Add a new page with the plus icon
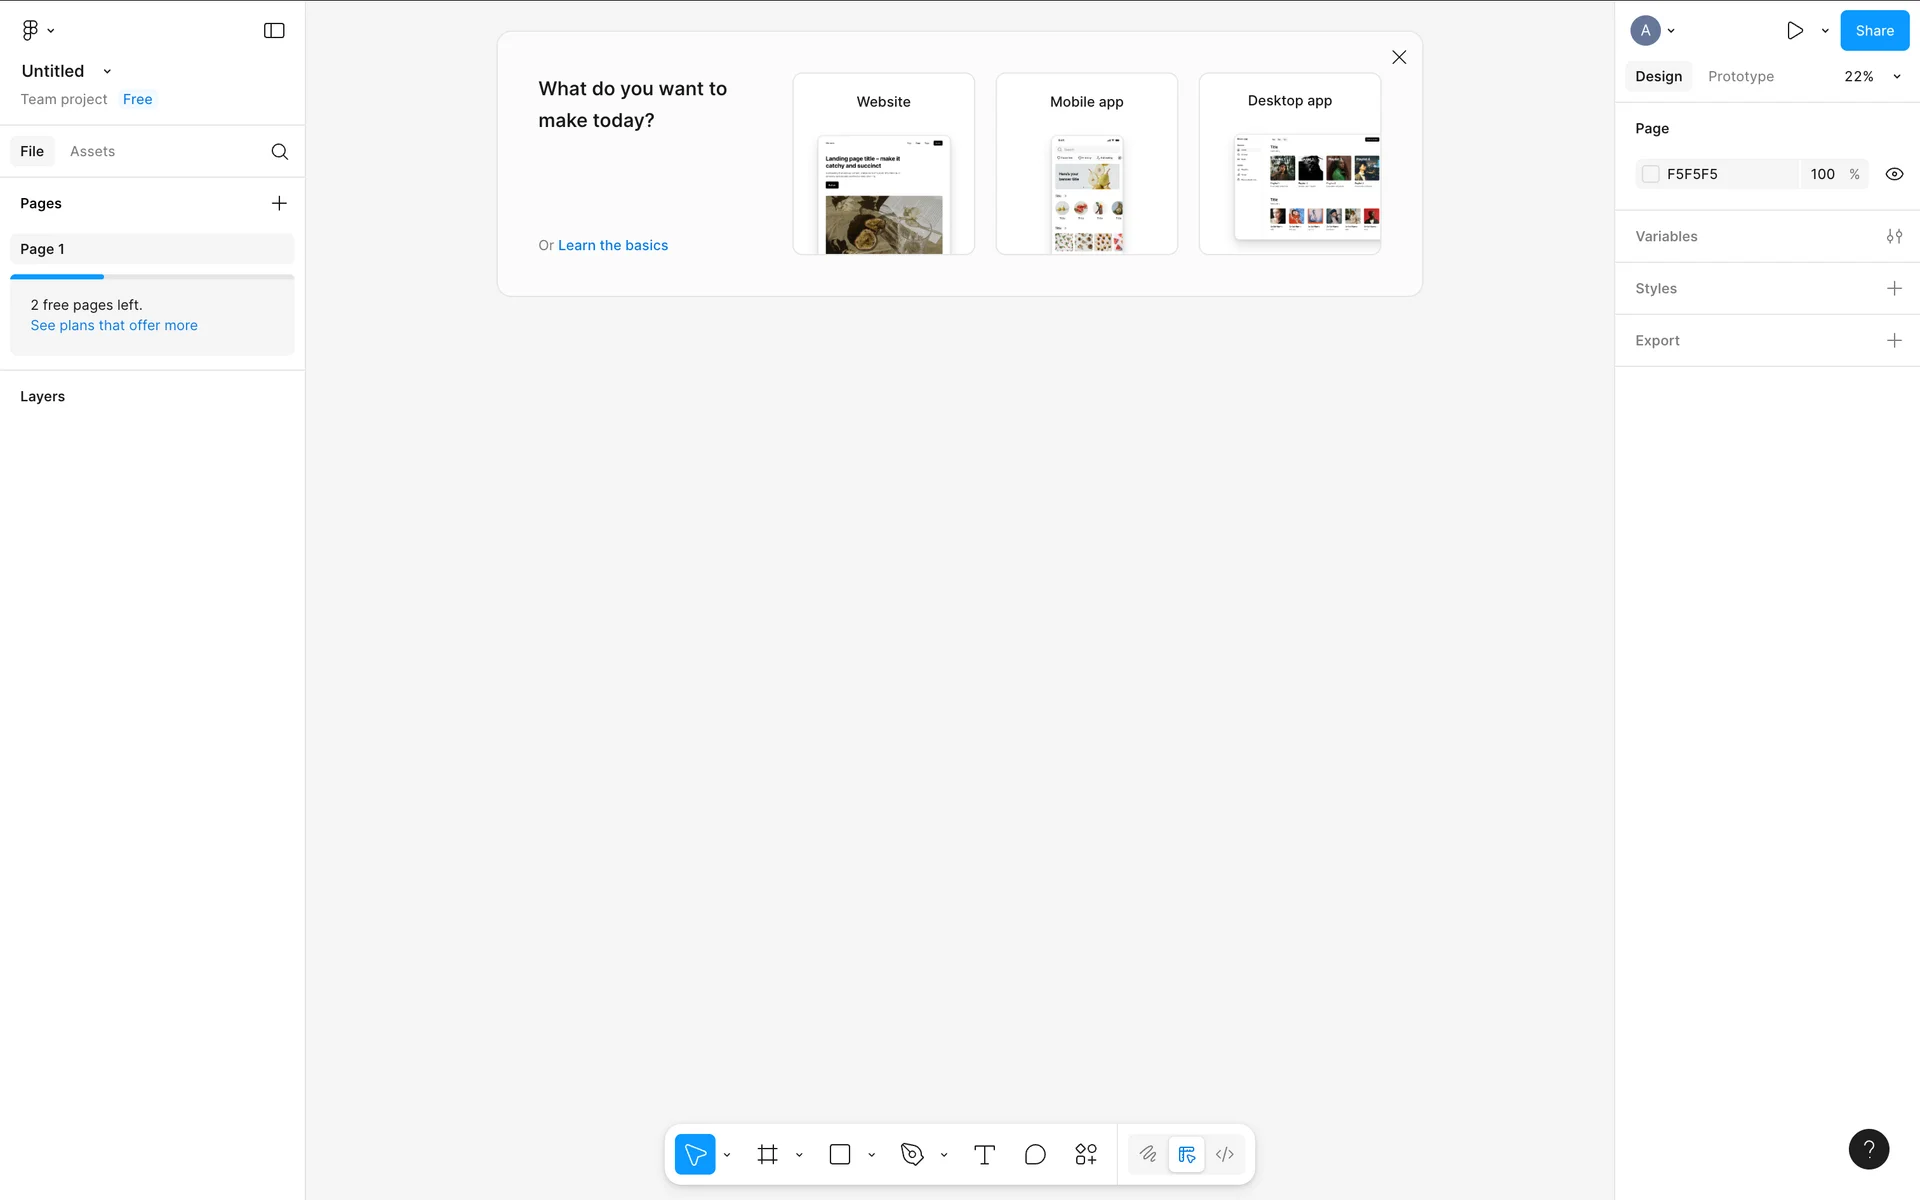 (x=279, y=203)
